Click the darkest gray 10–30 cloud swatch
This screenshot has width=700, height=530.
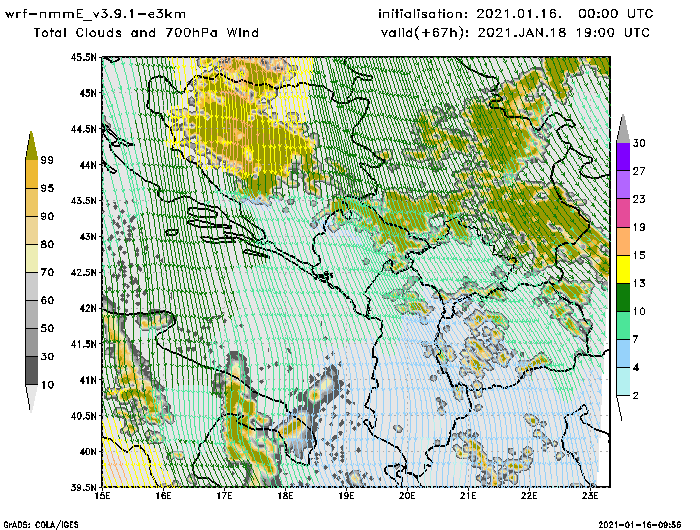[x=32, y=371]
